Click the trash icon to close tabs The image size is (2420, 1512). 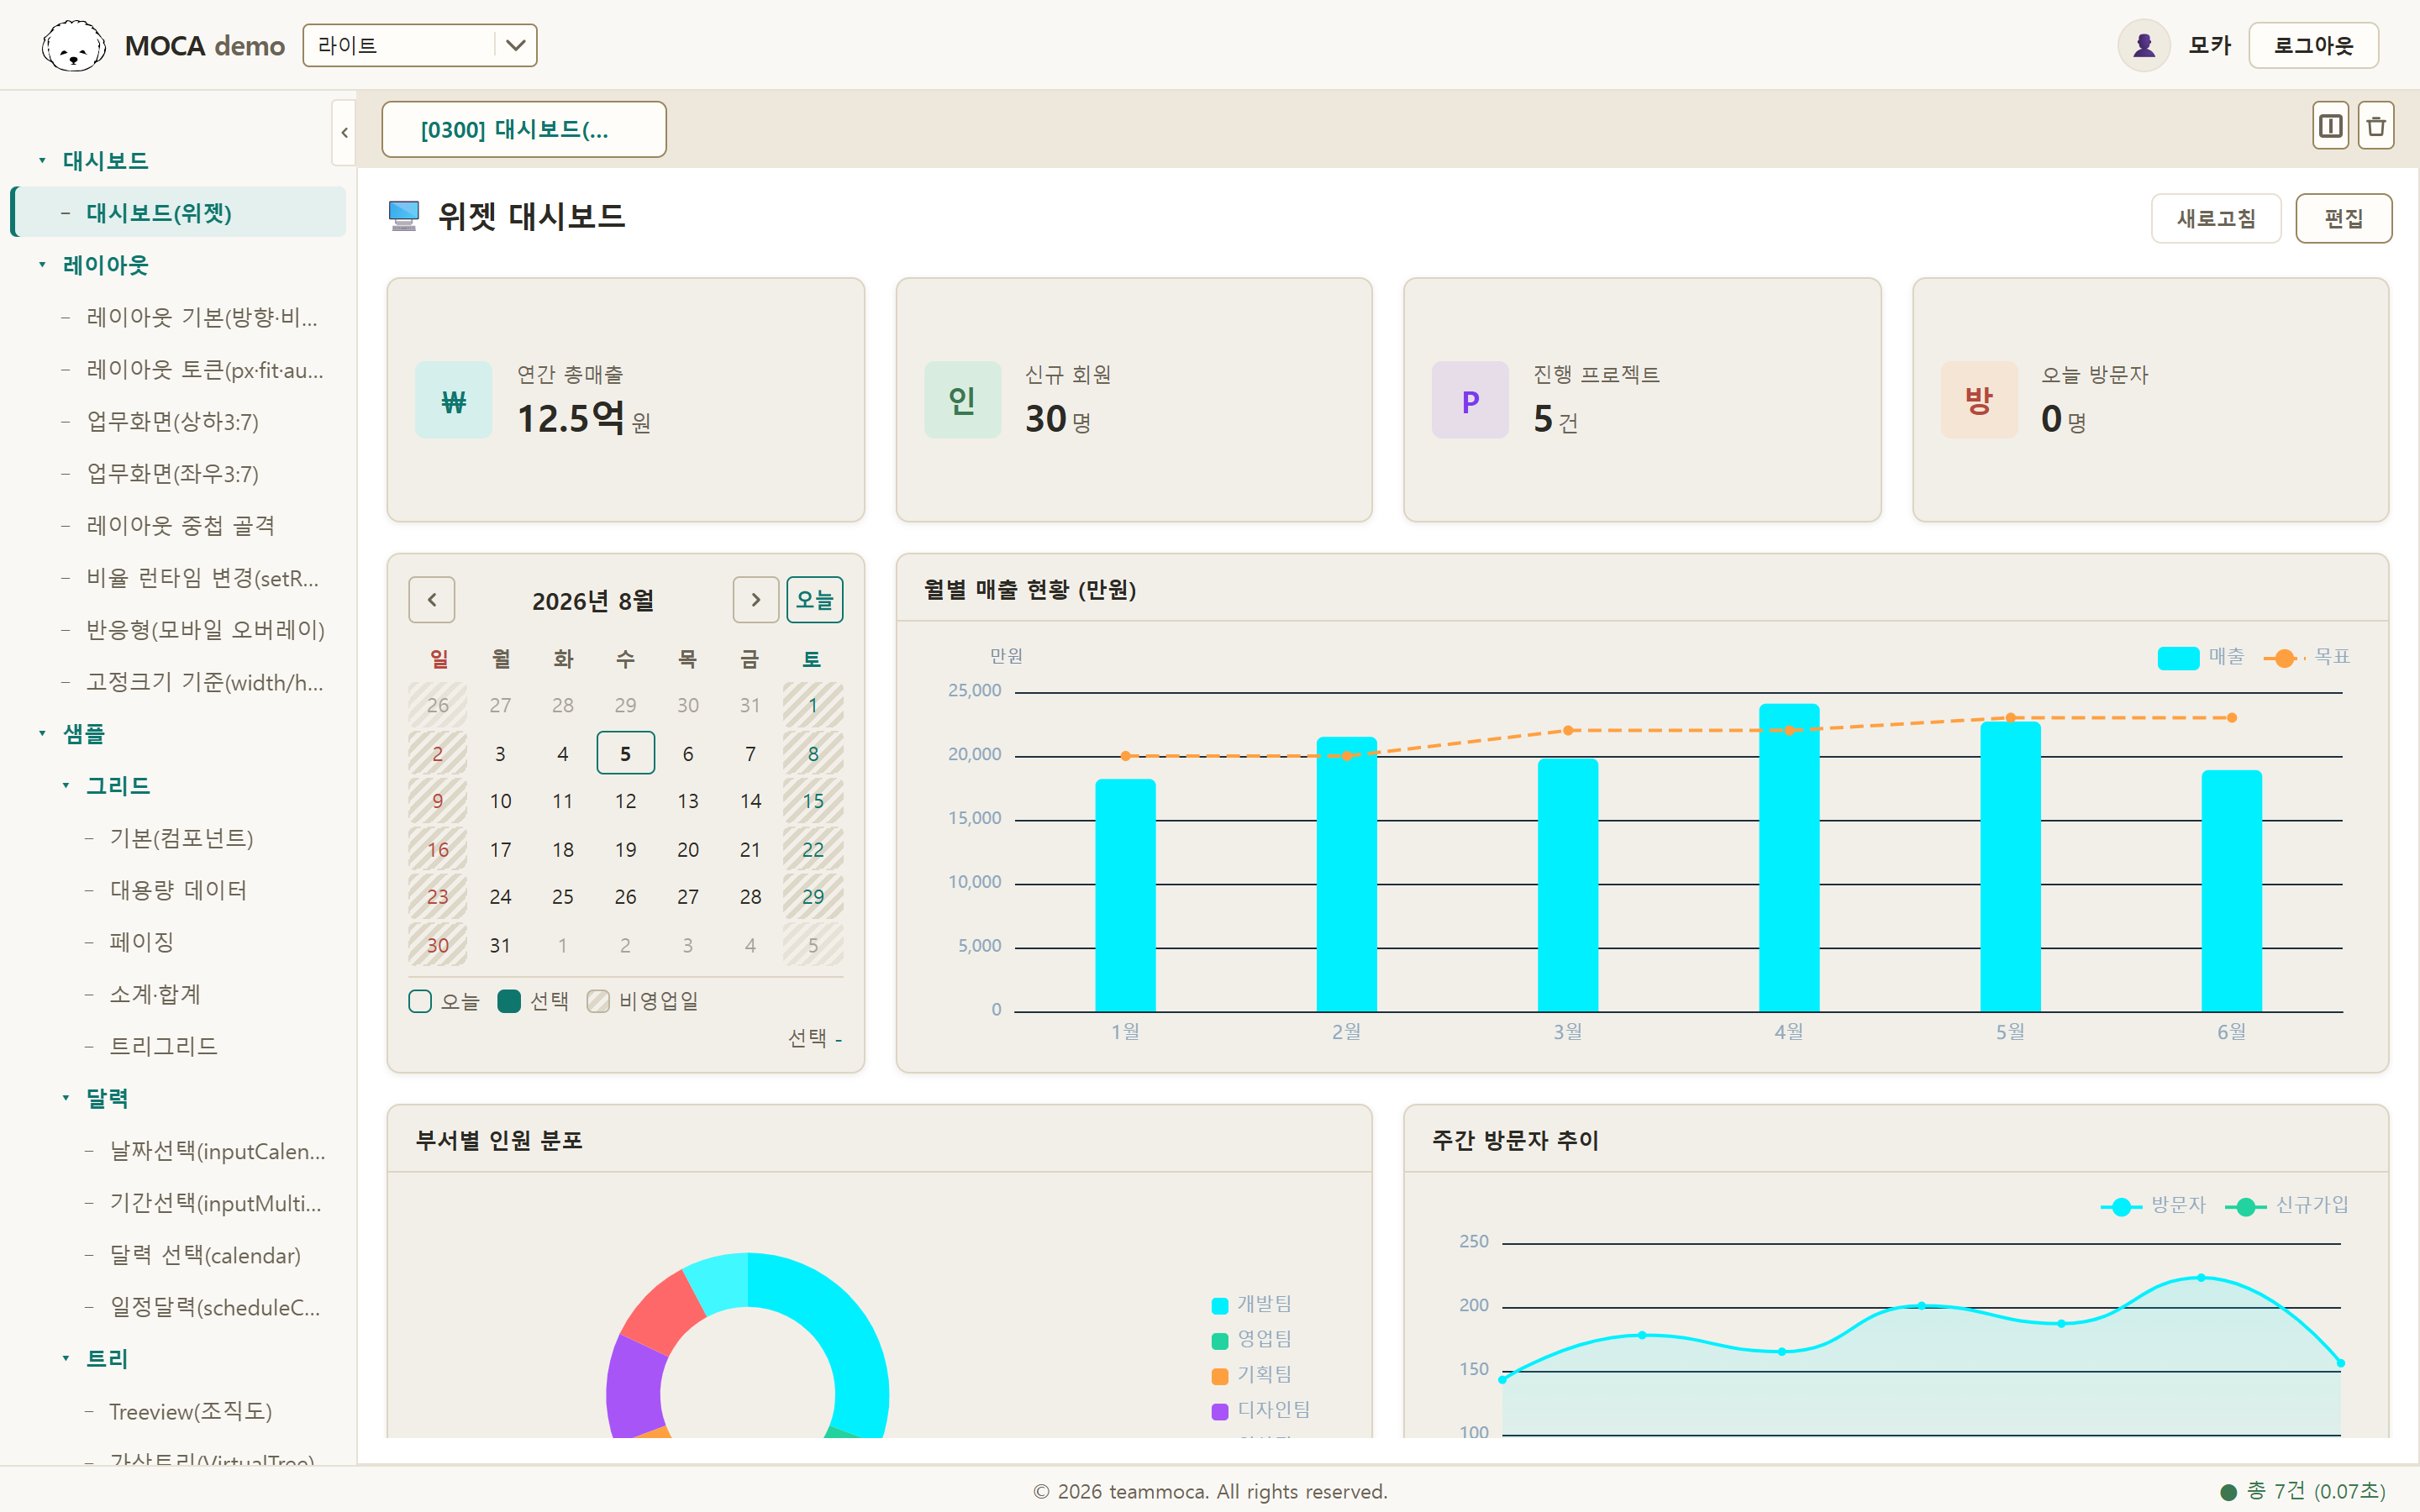(x=2376, y=126)
